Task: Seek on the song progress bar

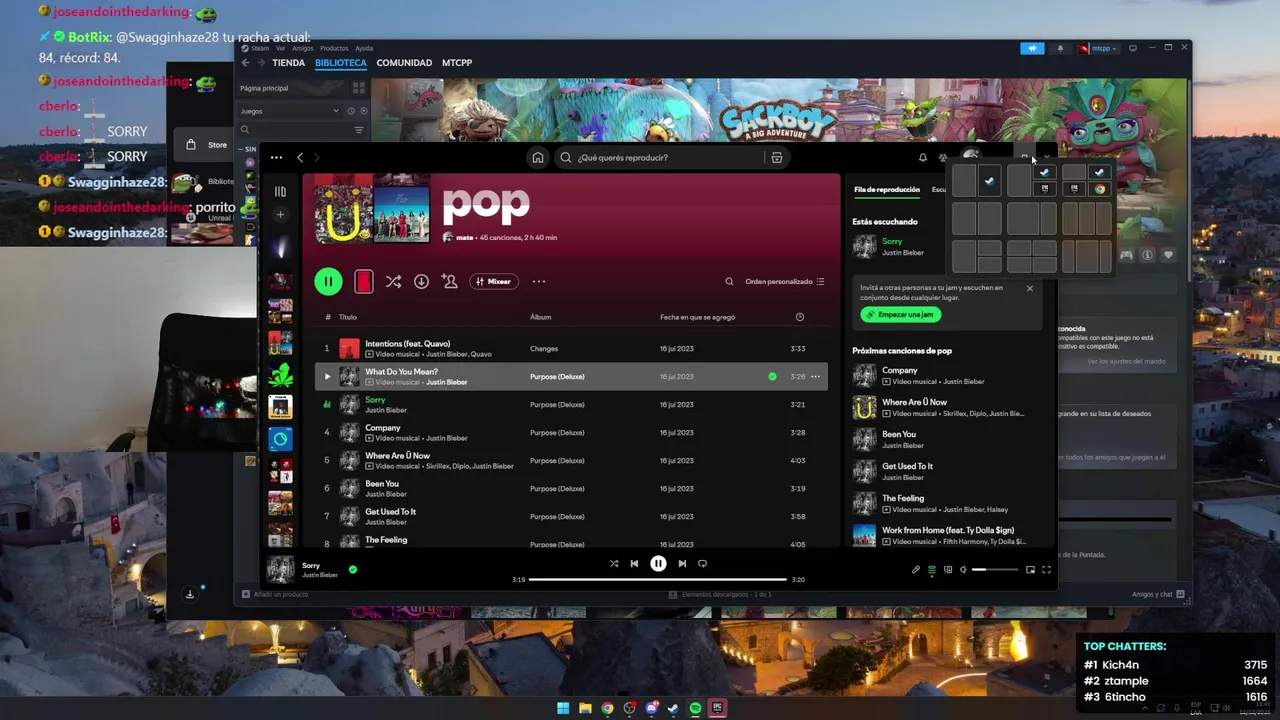Action: pyautogui.click(x=657, y=579)
